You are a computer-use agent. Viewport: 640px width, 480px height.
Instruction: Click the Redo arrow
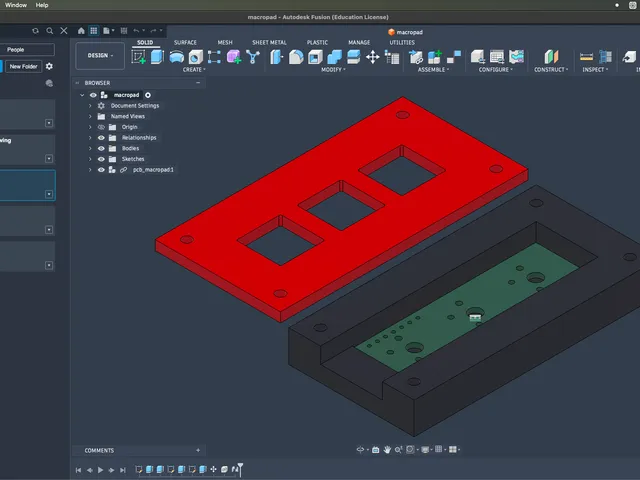tap(153, 31)
